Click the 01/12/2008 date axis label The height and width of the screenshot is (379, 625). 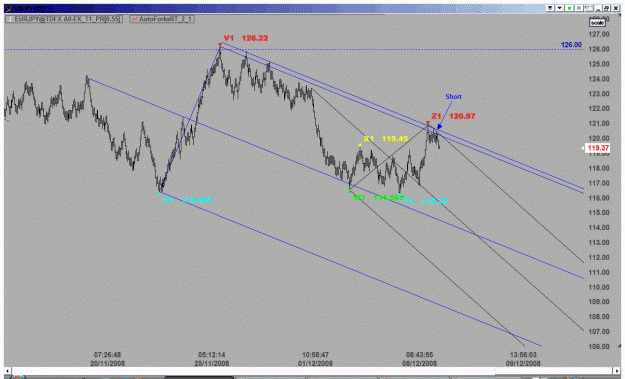click(x=315, y=363)
